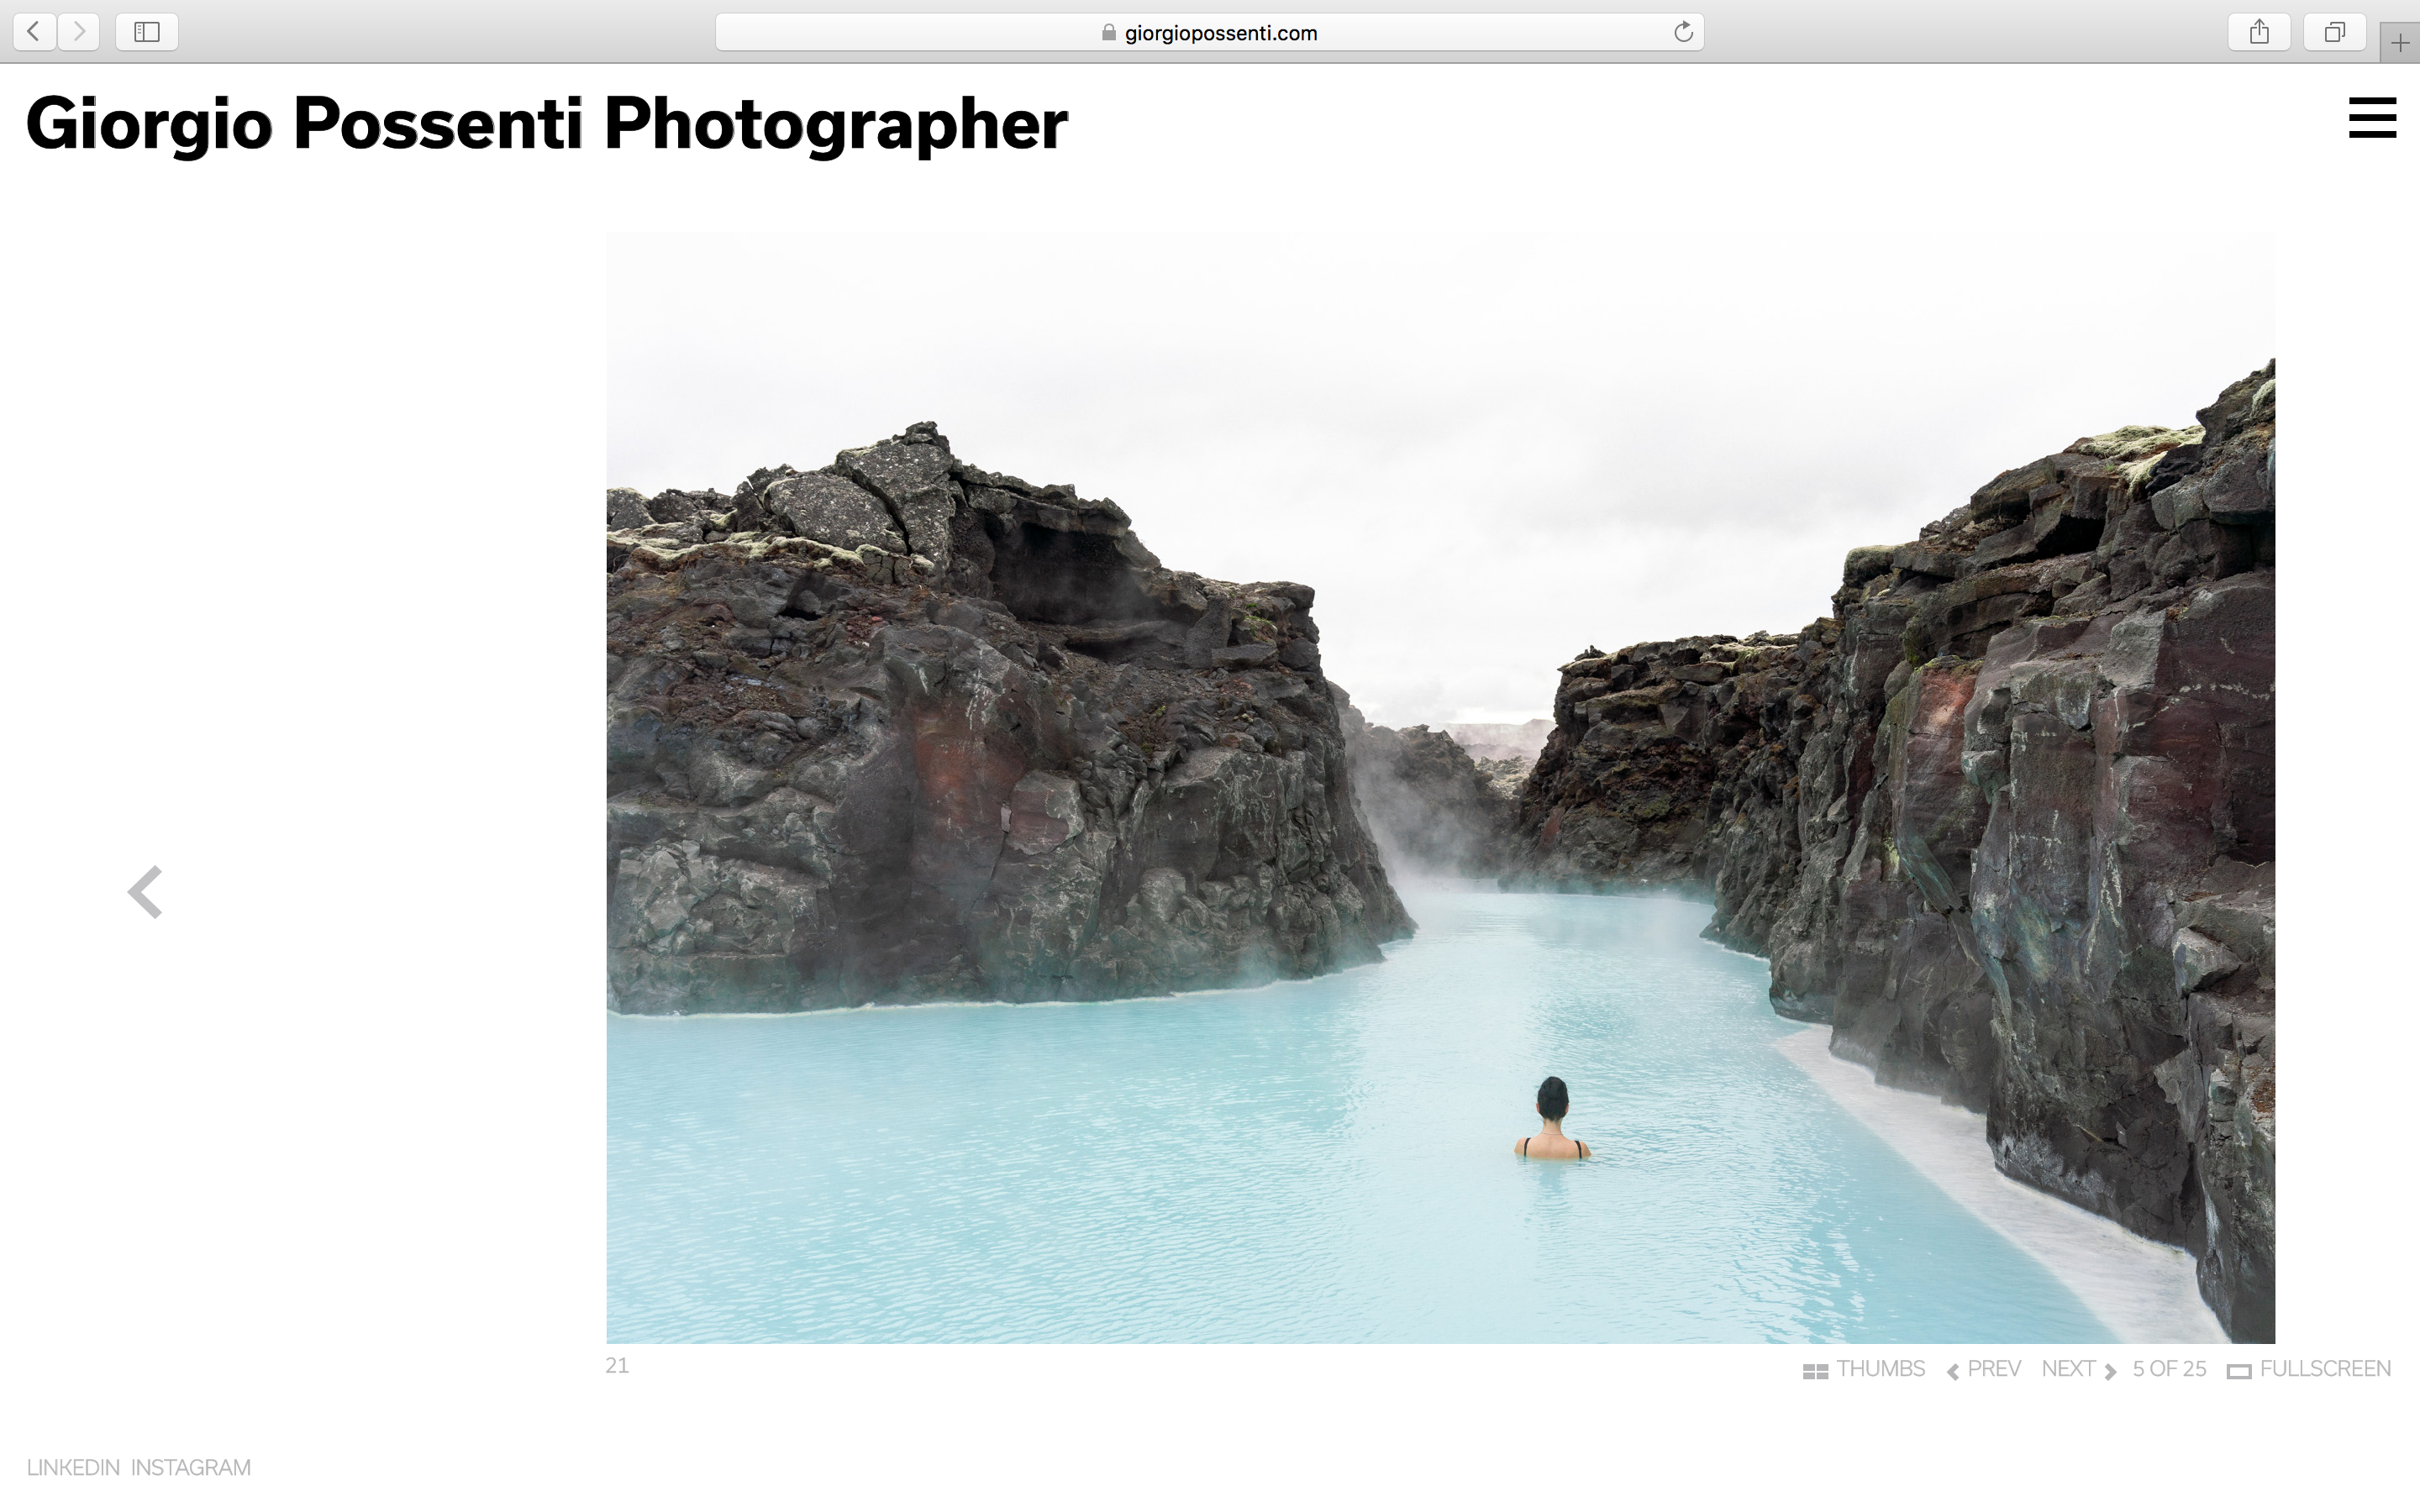Click the lock icon in address bar

point(1108,32)
